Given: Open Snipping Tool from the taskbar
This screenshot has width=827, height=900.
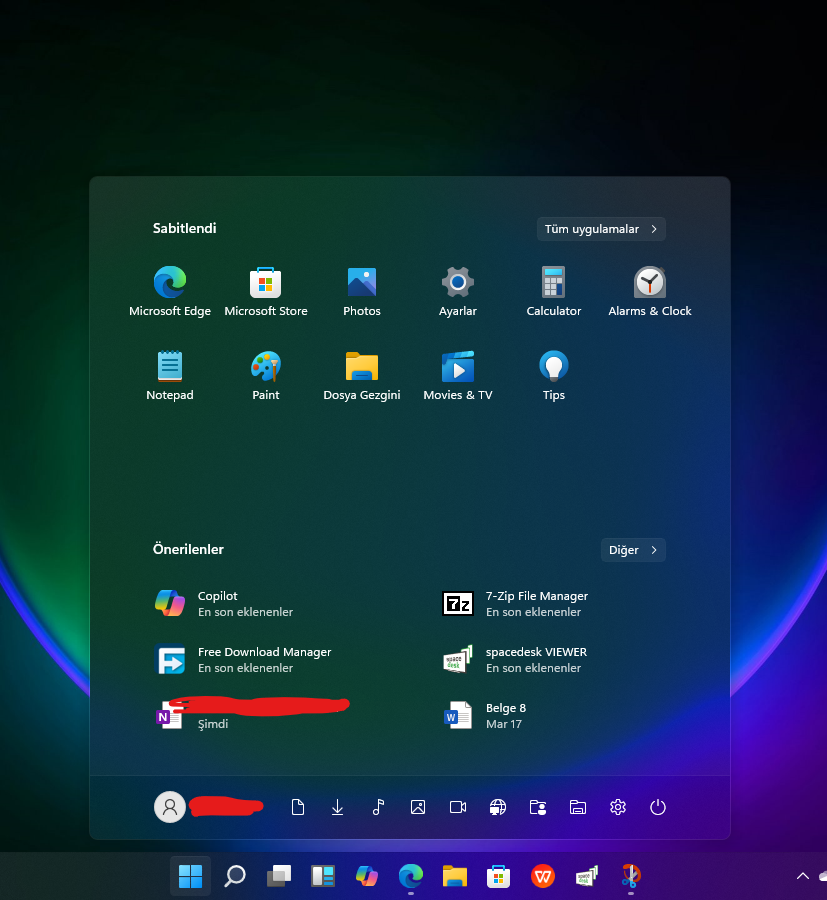Looking at the screenshot, I should coord(631,876).
